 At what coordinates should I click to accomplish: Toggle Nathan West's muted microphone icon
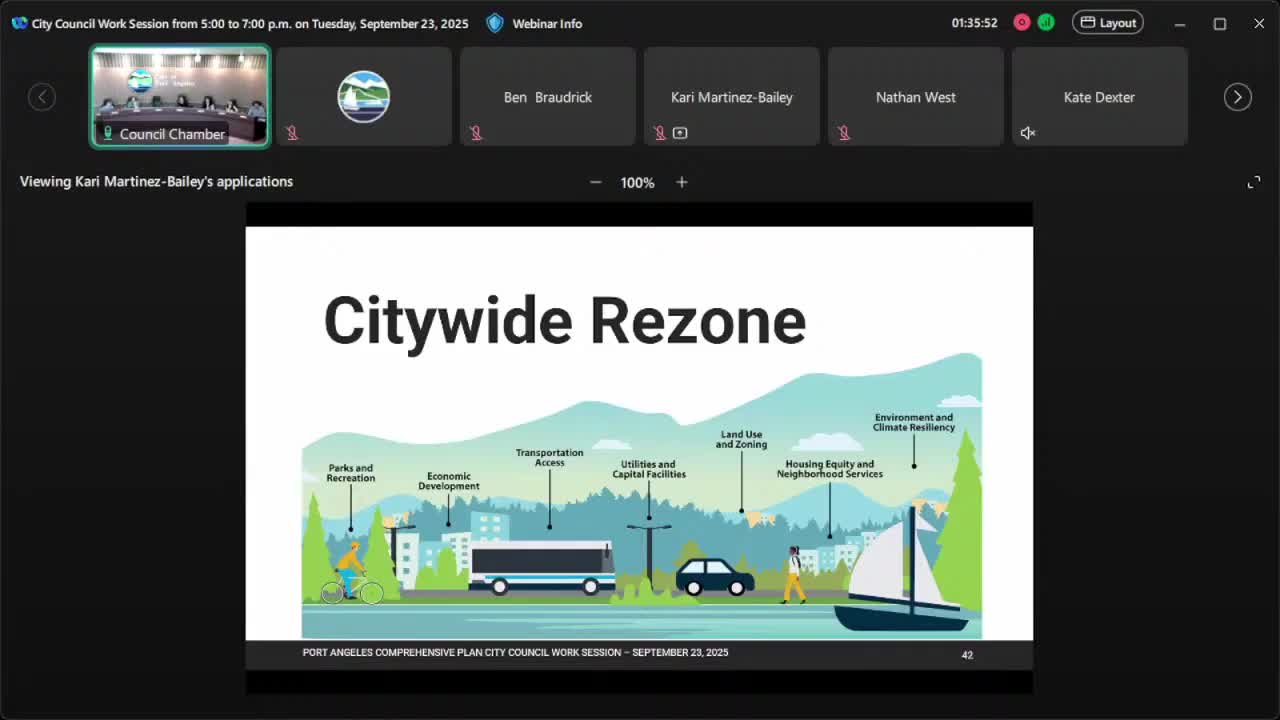pyautogui.click(x=844, y=133)
